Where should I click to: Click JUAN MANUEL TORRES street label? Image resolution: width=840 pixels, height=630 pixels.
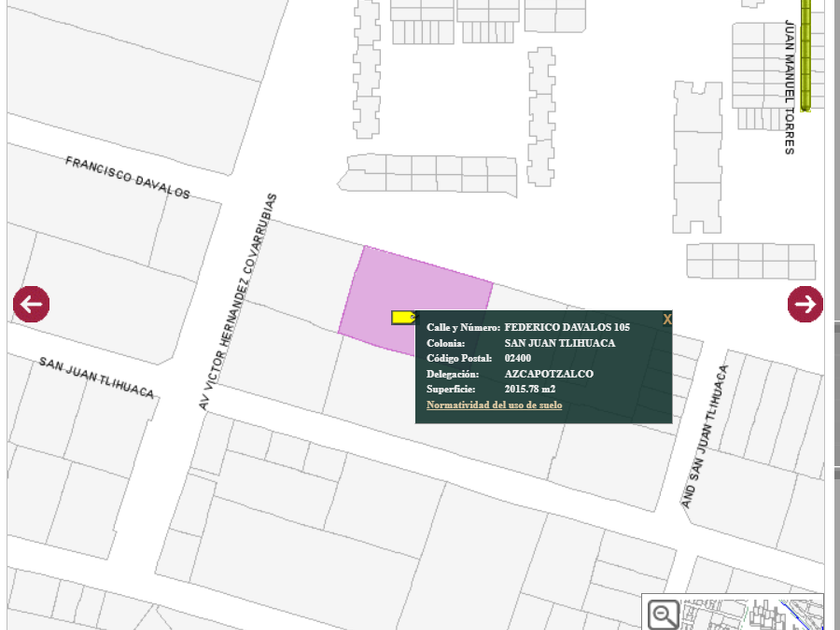(x=789, y=87)
